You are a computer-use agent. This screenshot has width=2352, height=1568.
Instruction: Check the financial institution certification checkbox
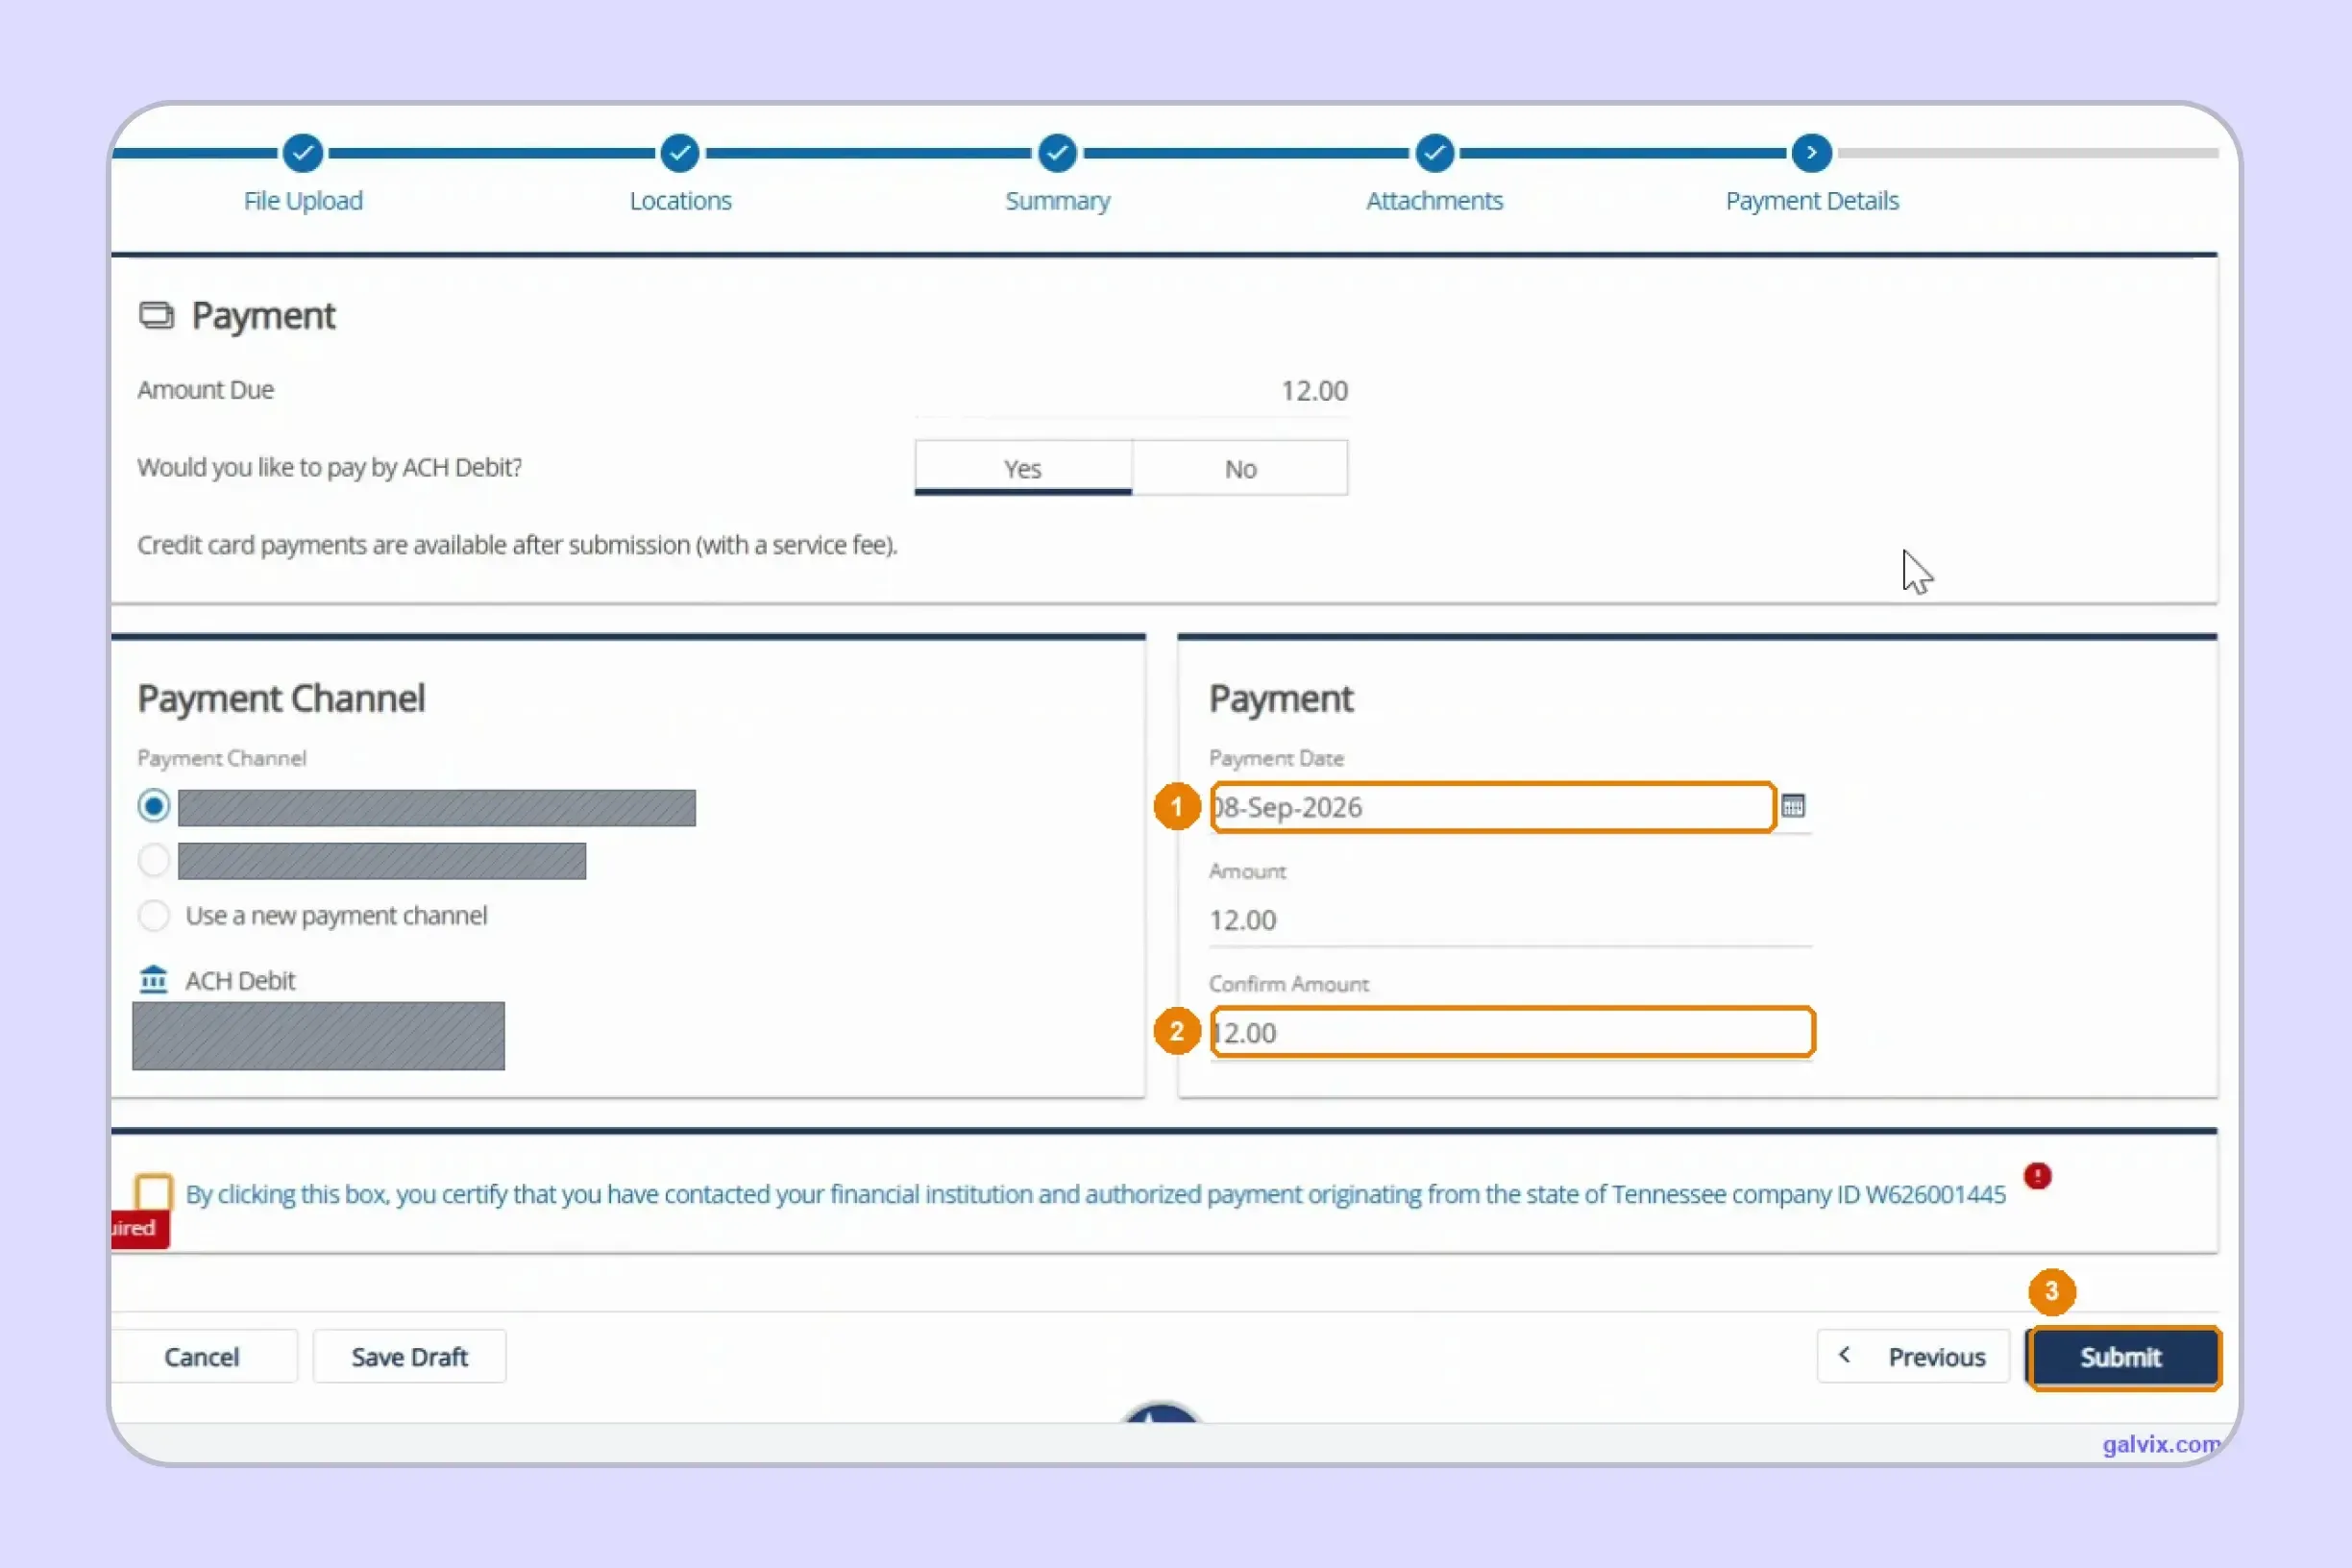pyautogui.click(x=153, y=1193)
